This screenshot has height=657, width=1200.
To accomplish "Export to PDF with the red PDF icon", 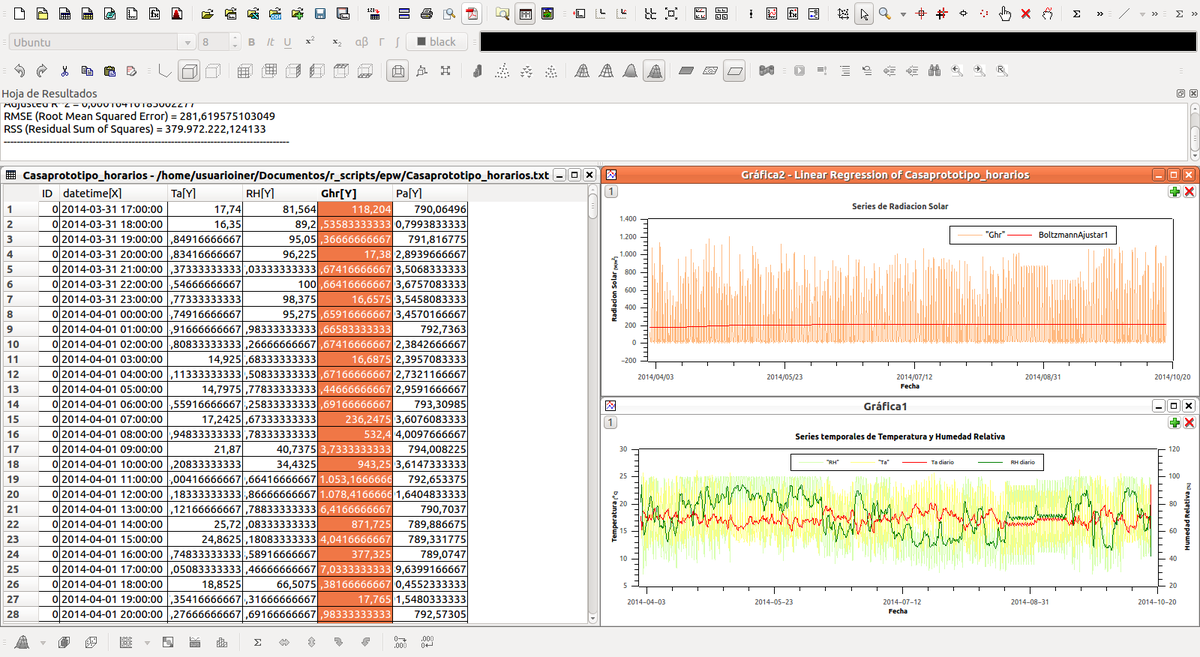I will coord(471,15).
